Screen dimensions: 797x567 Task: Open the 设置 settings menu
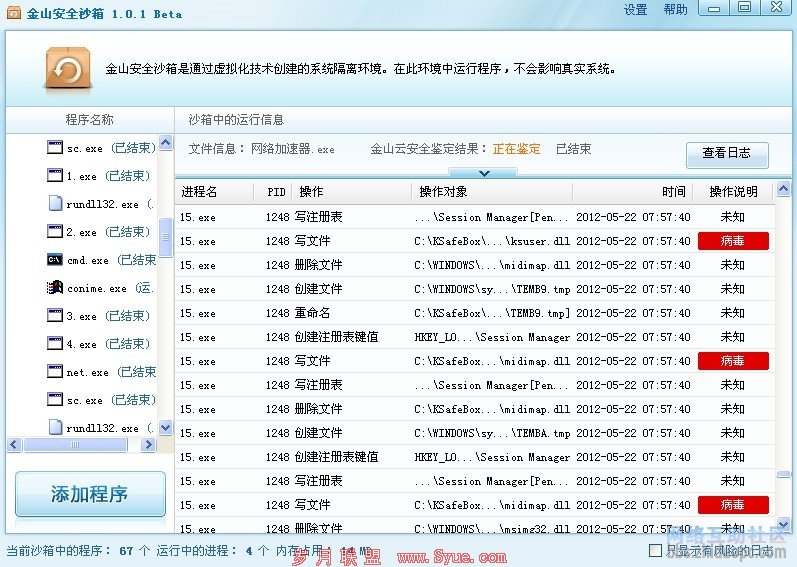[x=635, y=10]
